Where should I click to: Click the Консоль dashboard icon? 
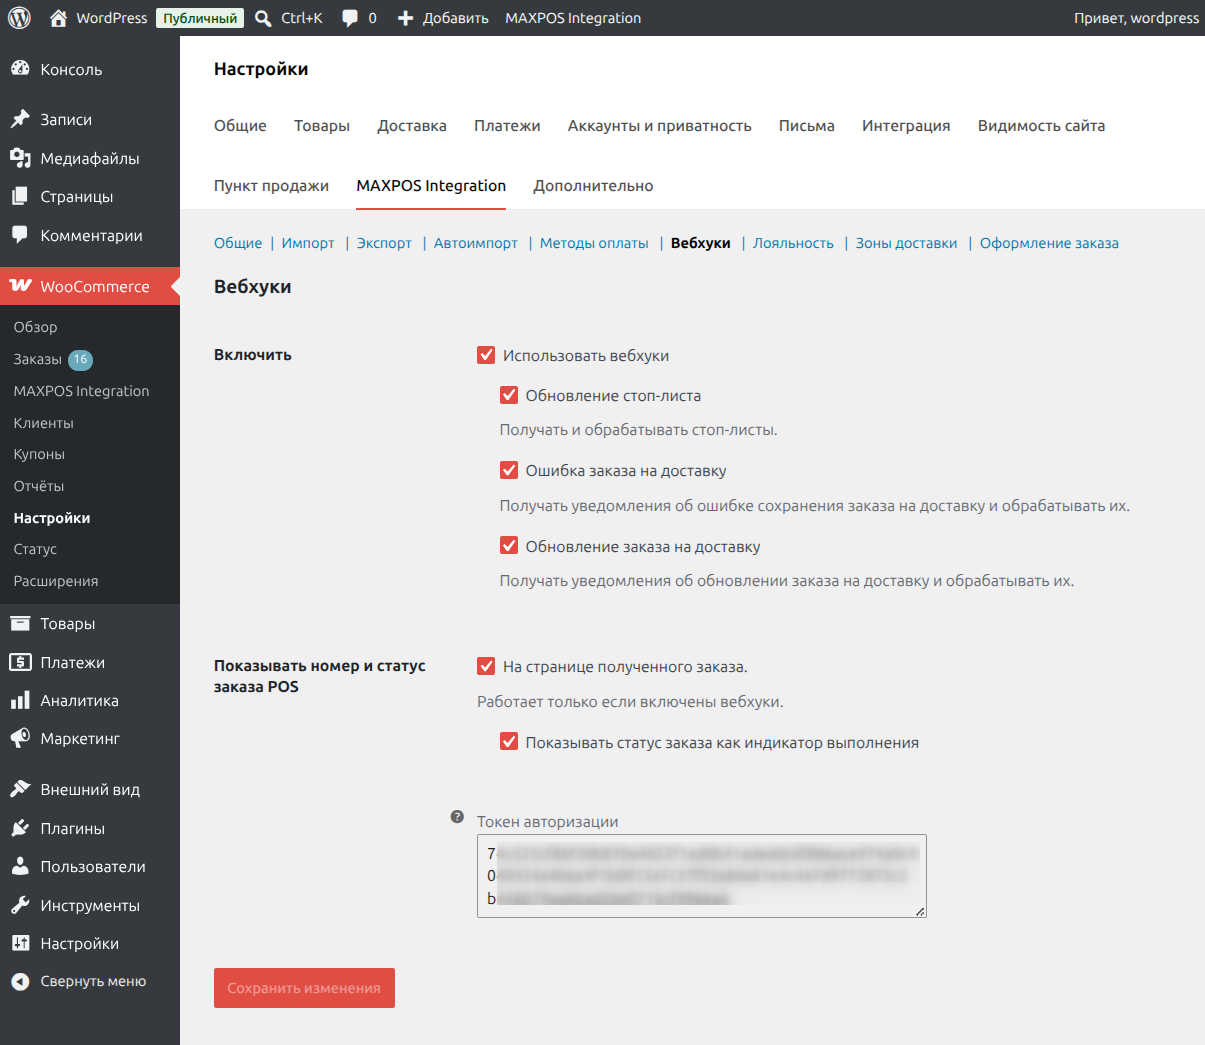tap(20, 69)
